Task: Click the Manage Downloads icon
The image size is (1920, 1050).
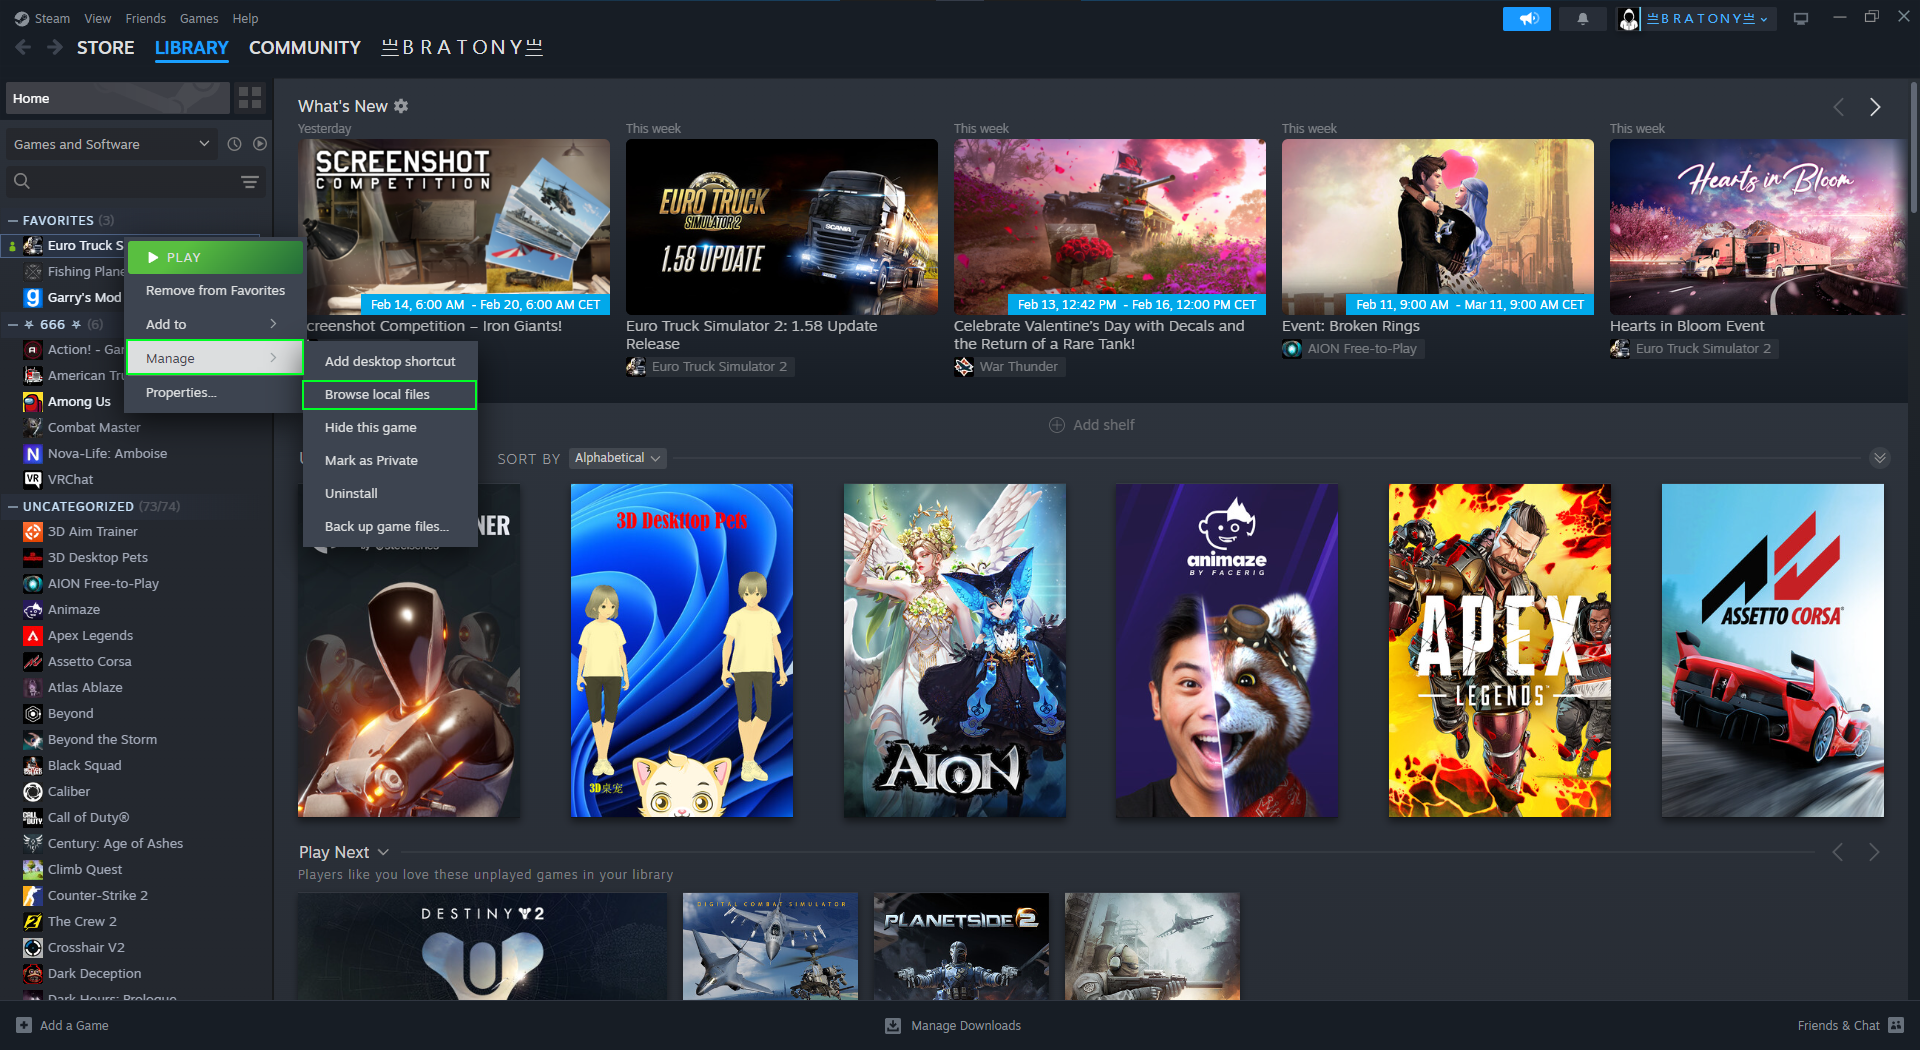Action: [x=893, y=1025]
